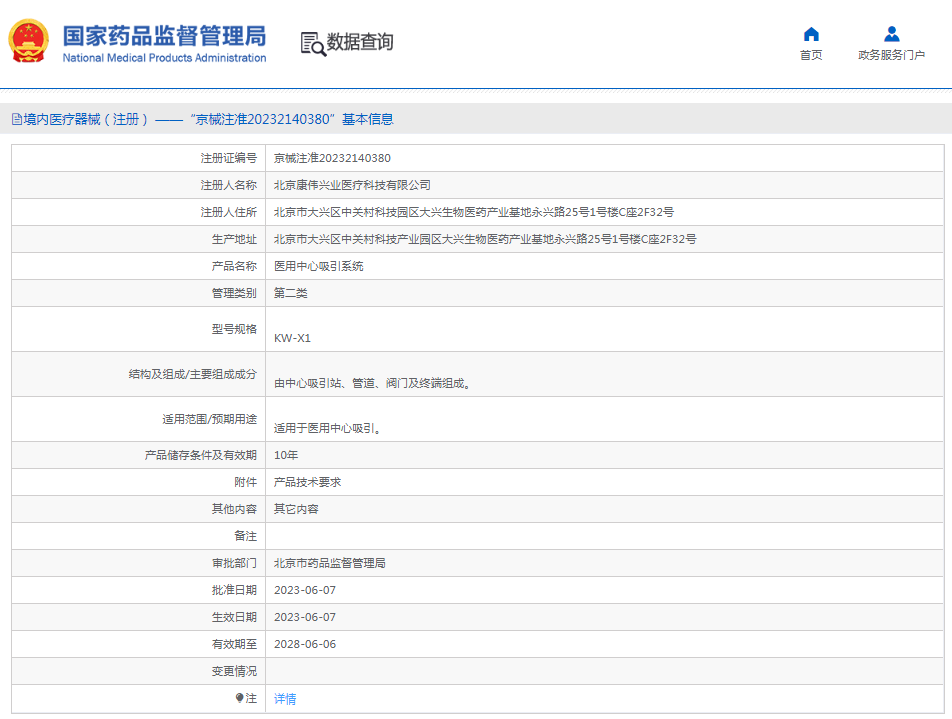This screenshot has width=952, height=719.
Task: Select 北京市药品监督管理局 approval department
Action: point(330,563)
